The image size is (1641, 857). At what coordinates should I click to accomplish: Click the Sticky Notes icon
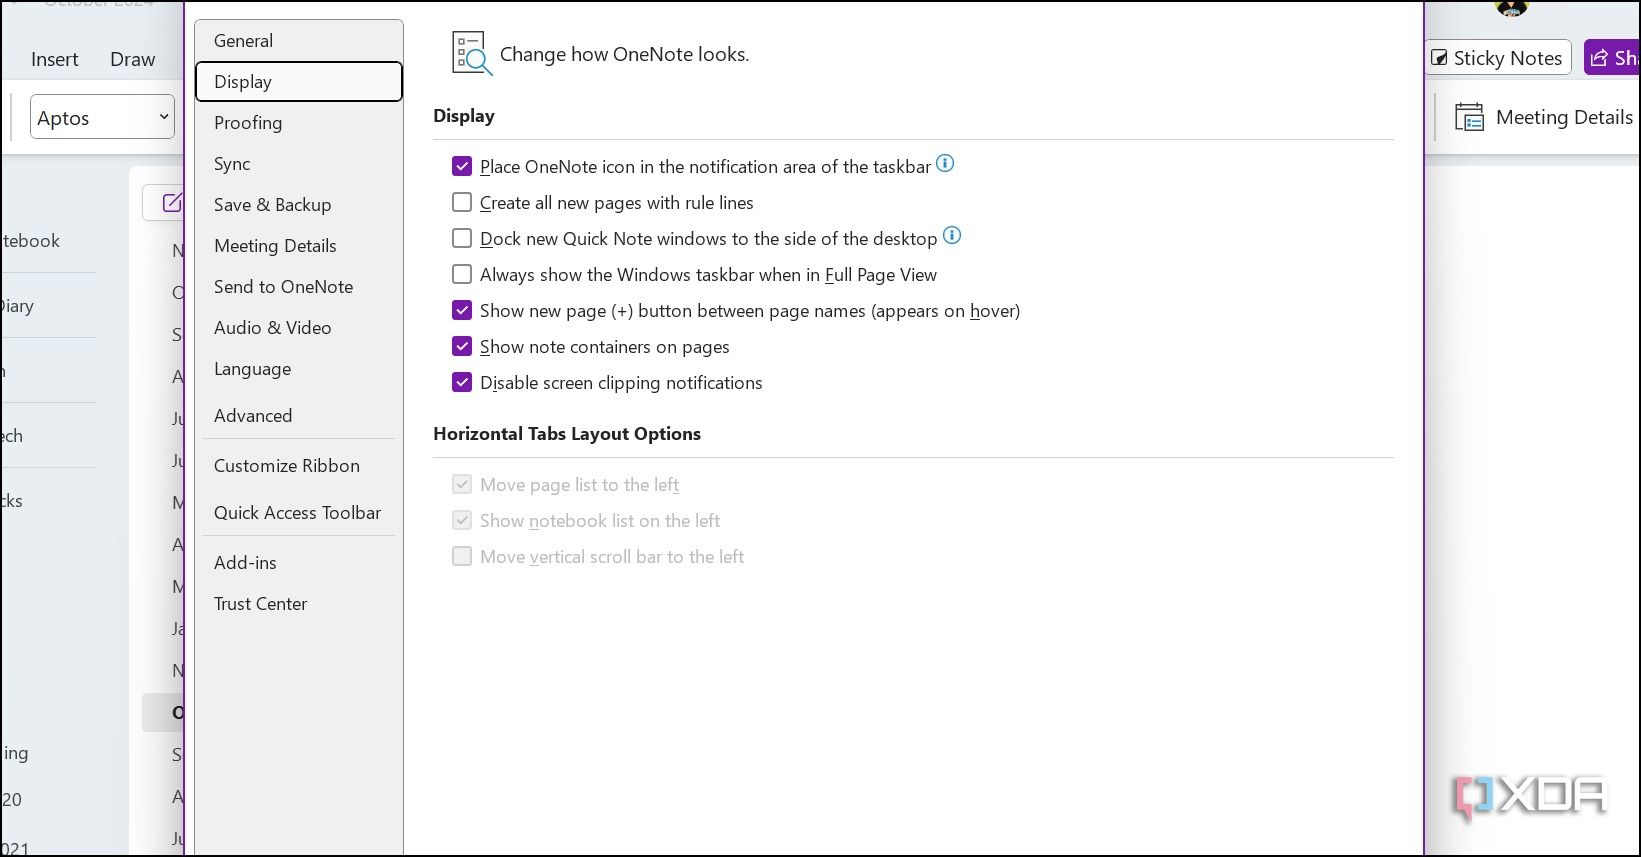[x=1440, y=58]
